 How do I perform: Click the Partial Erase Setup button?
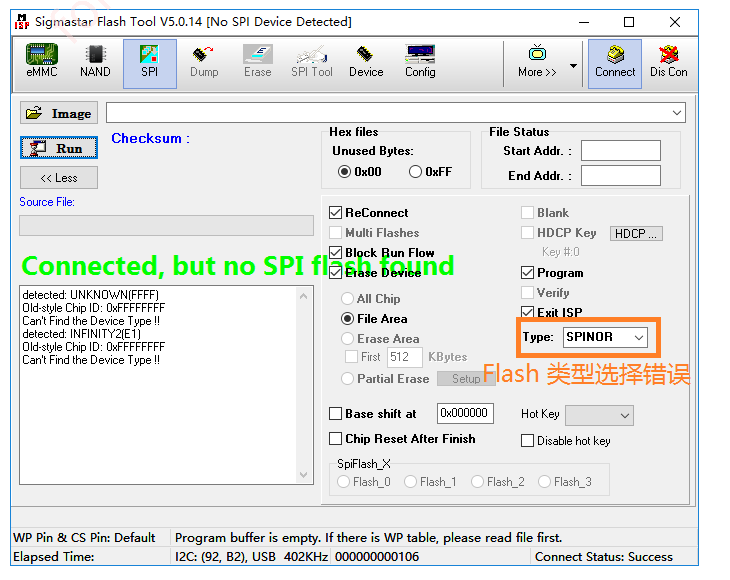(x=466, y=378)
